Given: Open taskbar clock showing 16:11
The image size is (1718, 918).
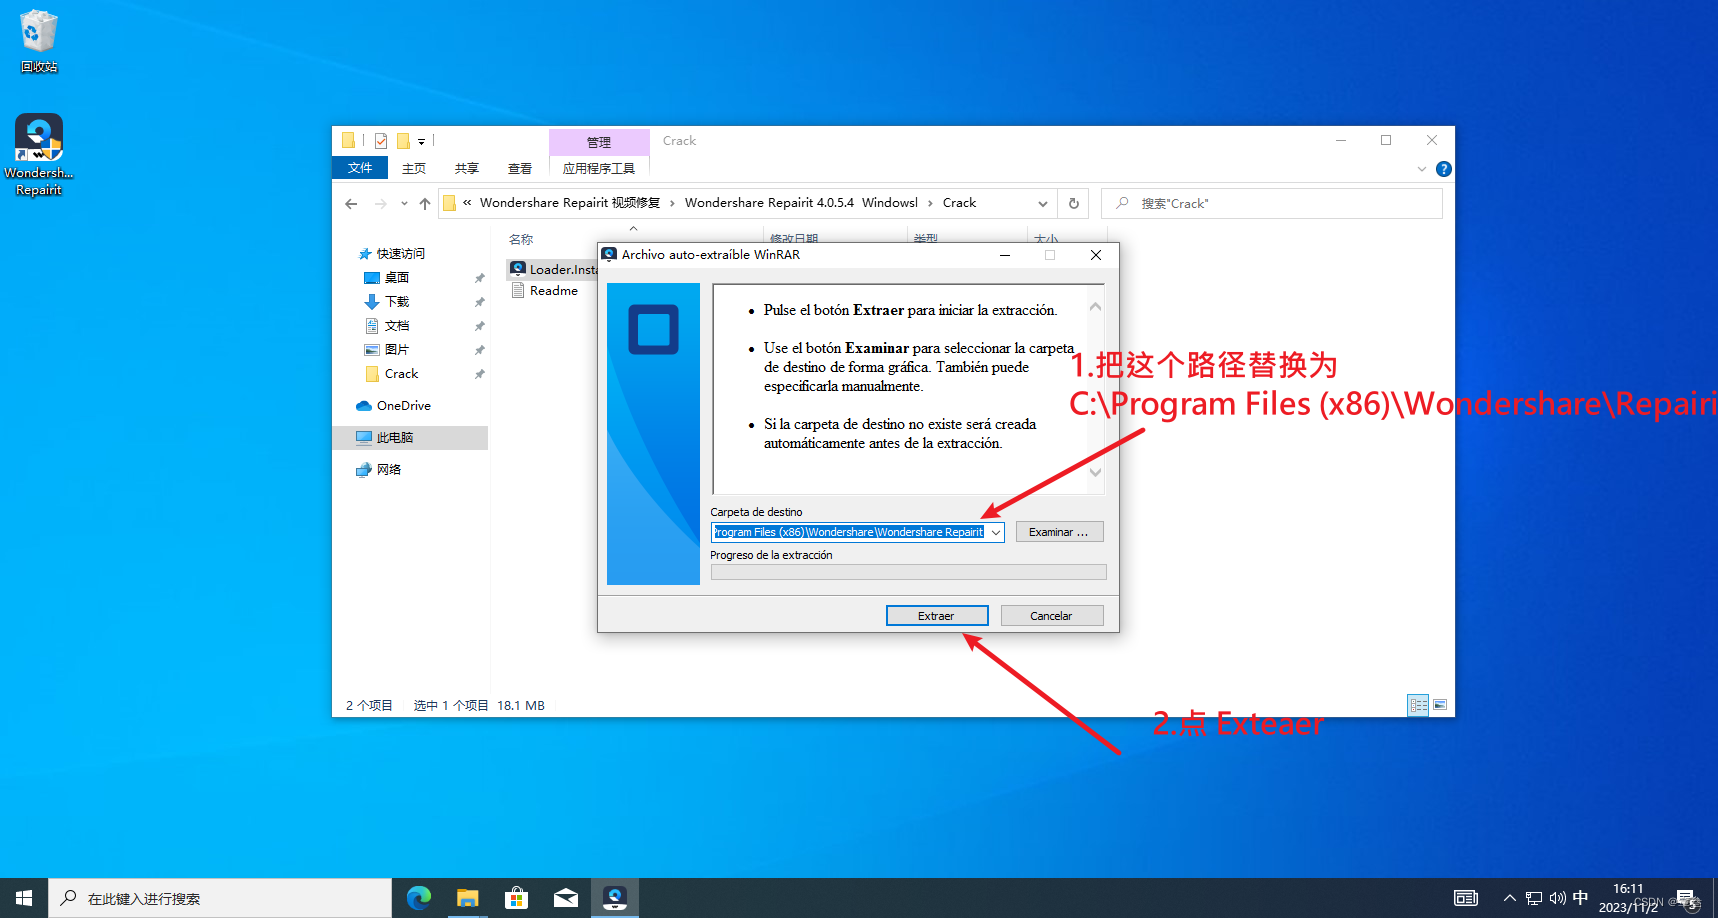Looking at the screenshot, I should 1628,898.
